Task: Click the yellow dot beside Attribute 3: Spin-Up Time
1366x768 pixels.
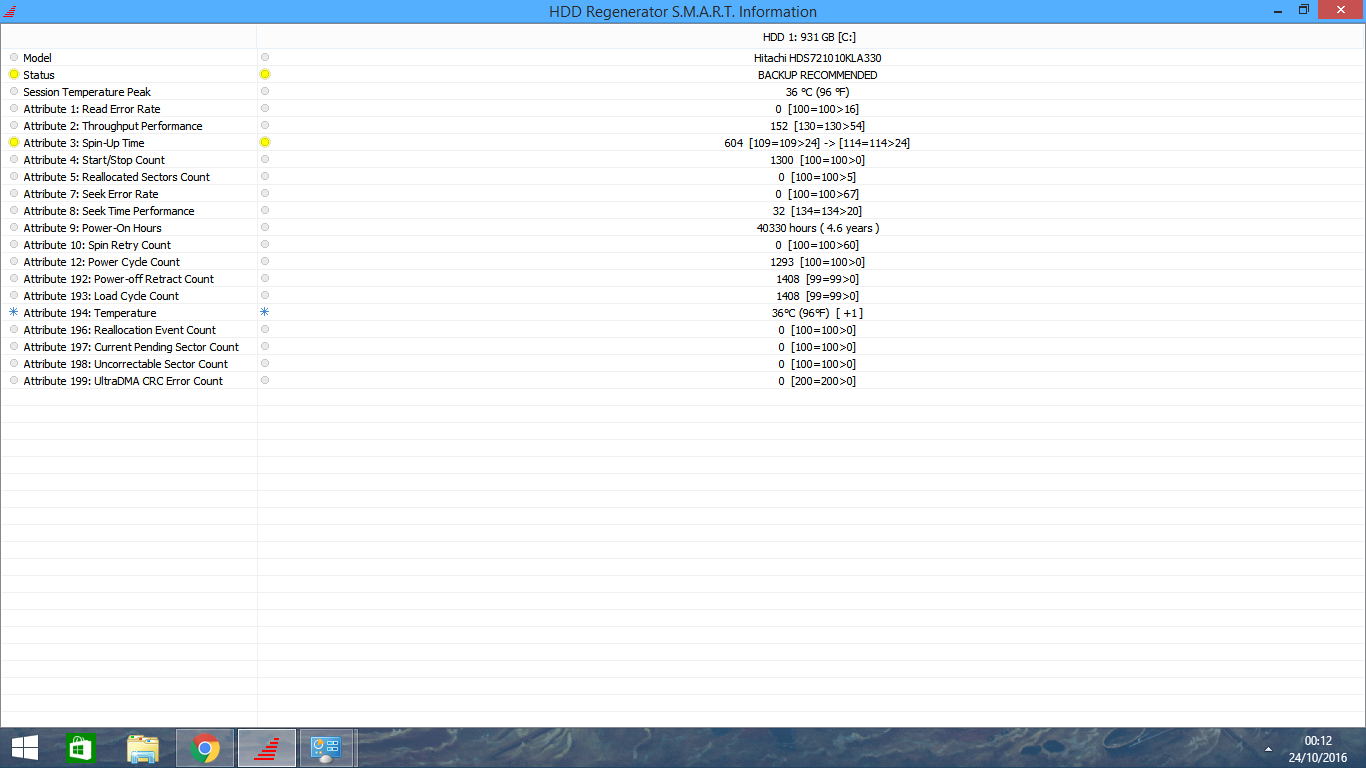Action: [14, 143]
